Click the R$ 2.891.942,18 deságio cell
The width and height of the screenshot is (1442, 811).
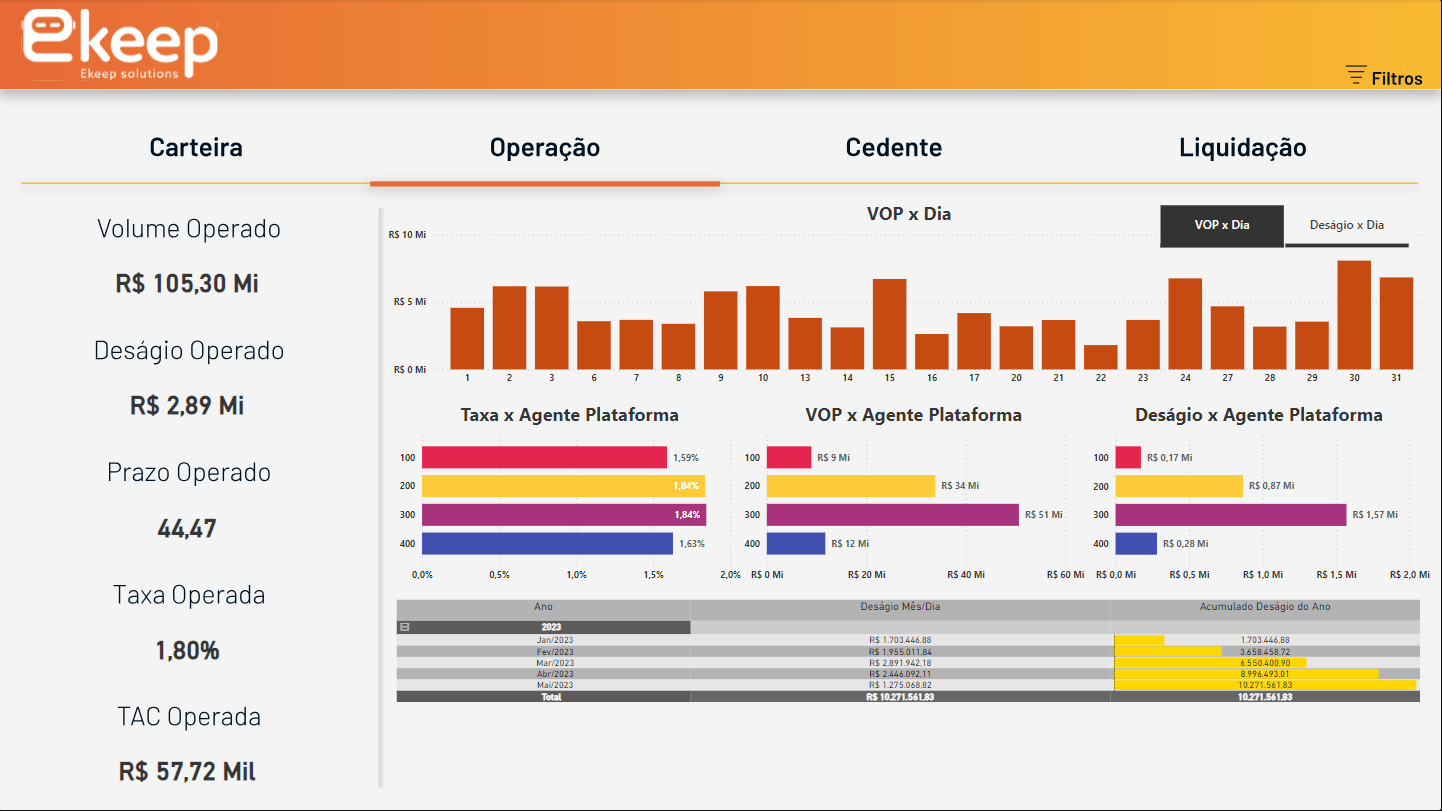point(900,663)
